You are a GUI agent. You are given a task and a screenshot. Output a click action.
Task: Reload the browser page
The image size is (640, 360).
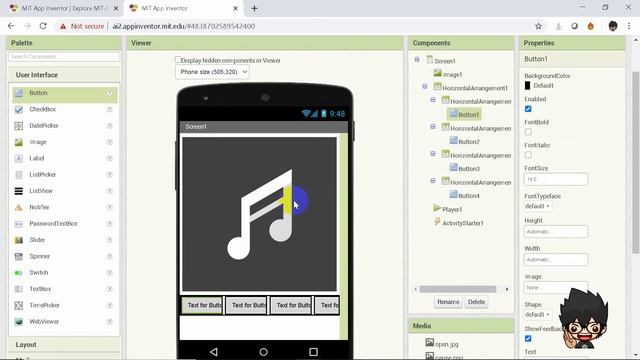43,26
